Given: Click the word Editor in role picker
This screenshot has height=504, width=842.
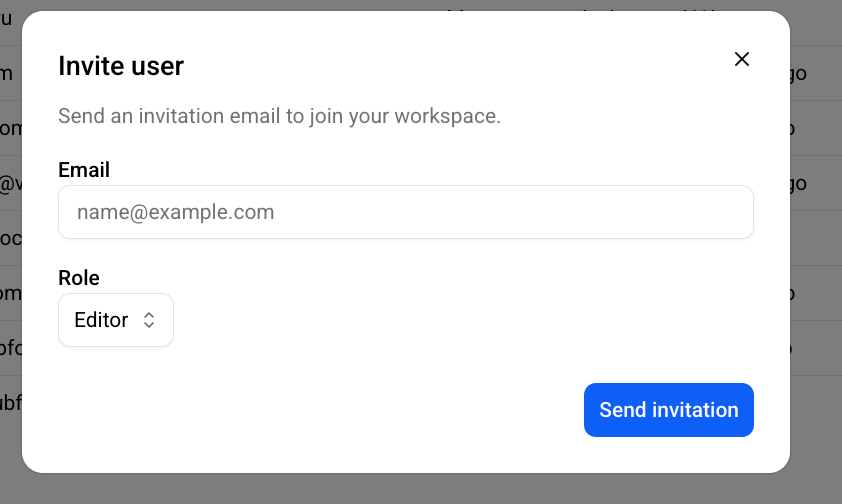Looking at the screenshot, I should [x=101, y=320].
